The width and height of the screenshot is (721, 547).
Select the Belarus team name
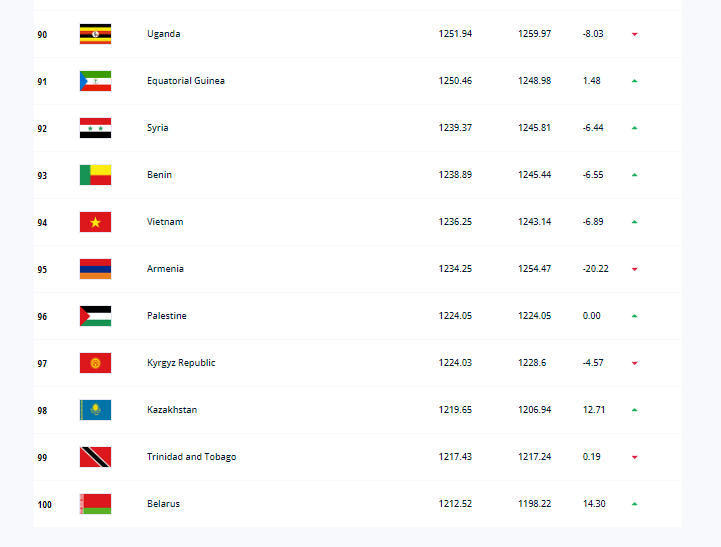pos(163,504)
